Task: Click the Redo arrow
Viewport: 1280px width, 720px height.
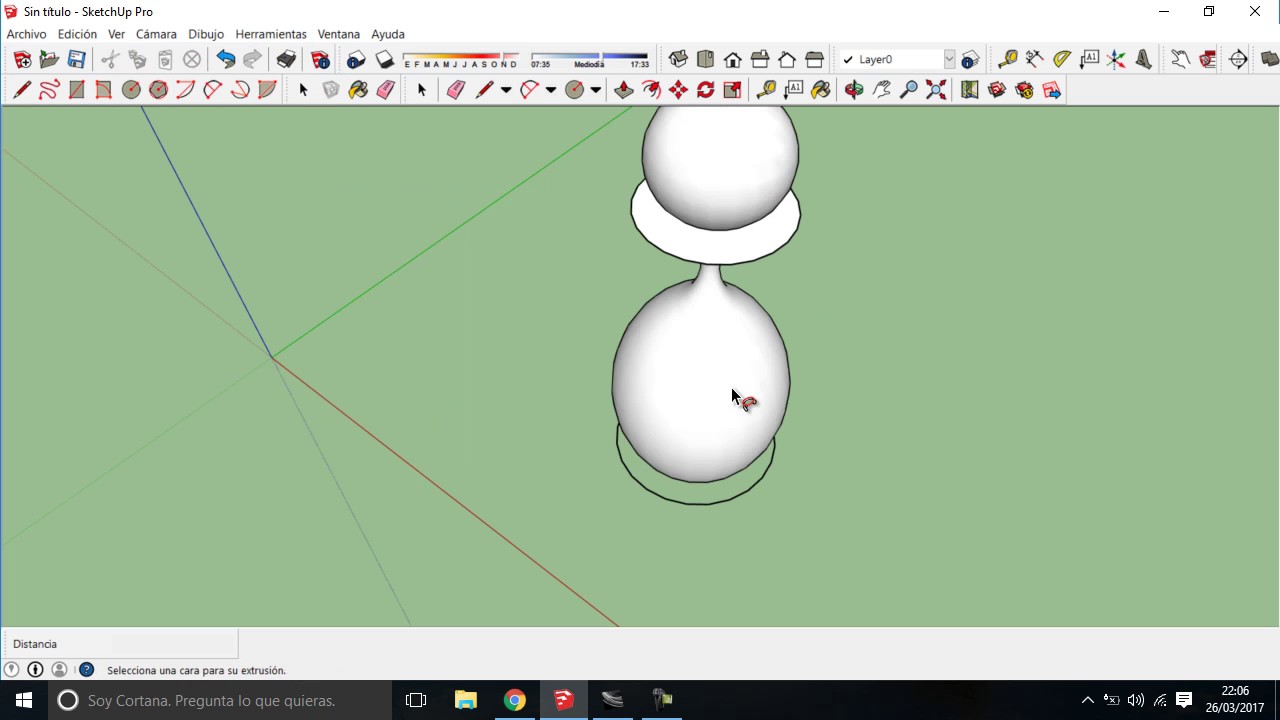Action: 252,59
